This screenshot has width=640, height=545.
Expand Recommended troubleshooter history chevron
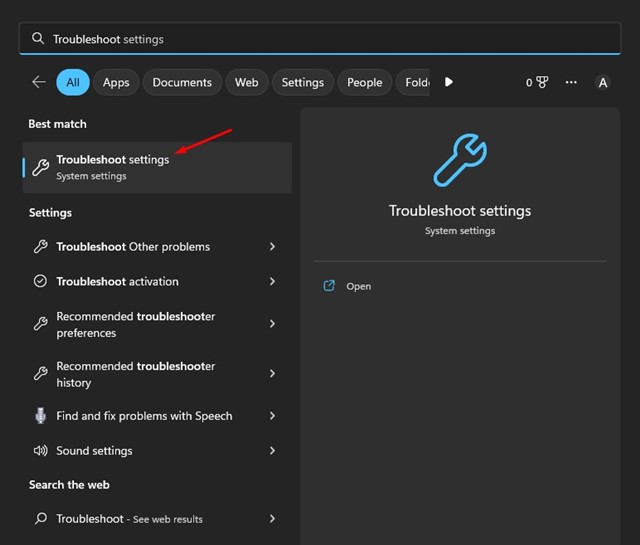click(x=272, y=374)
